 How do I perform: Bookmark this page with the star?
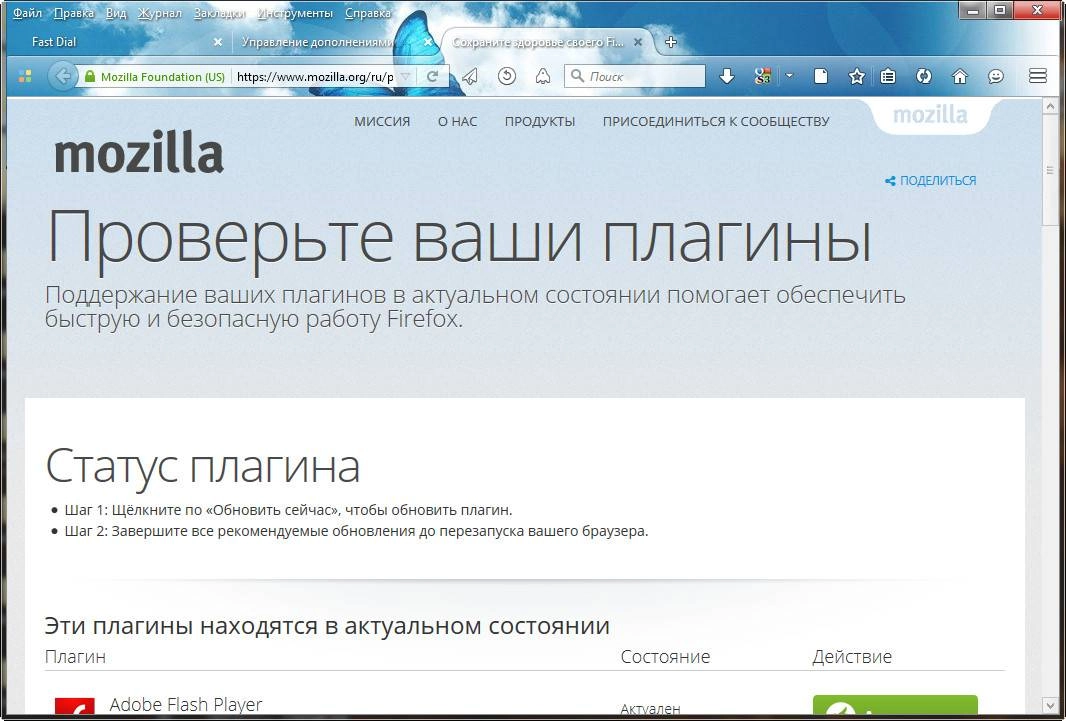[857, 76]
